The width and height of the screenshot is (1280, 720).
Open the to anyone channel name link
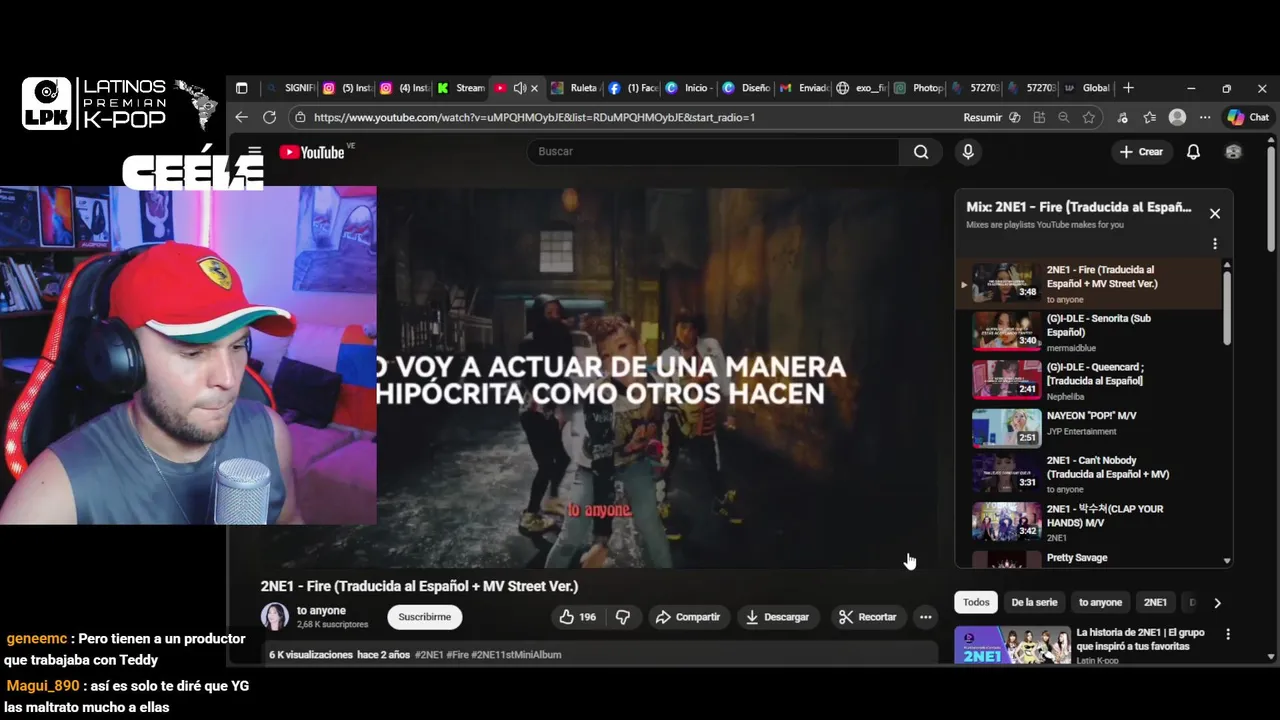point(321,610)
